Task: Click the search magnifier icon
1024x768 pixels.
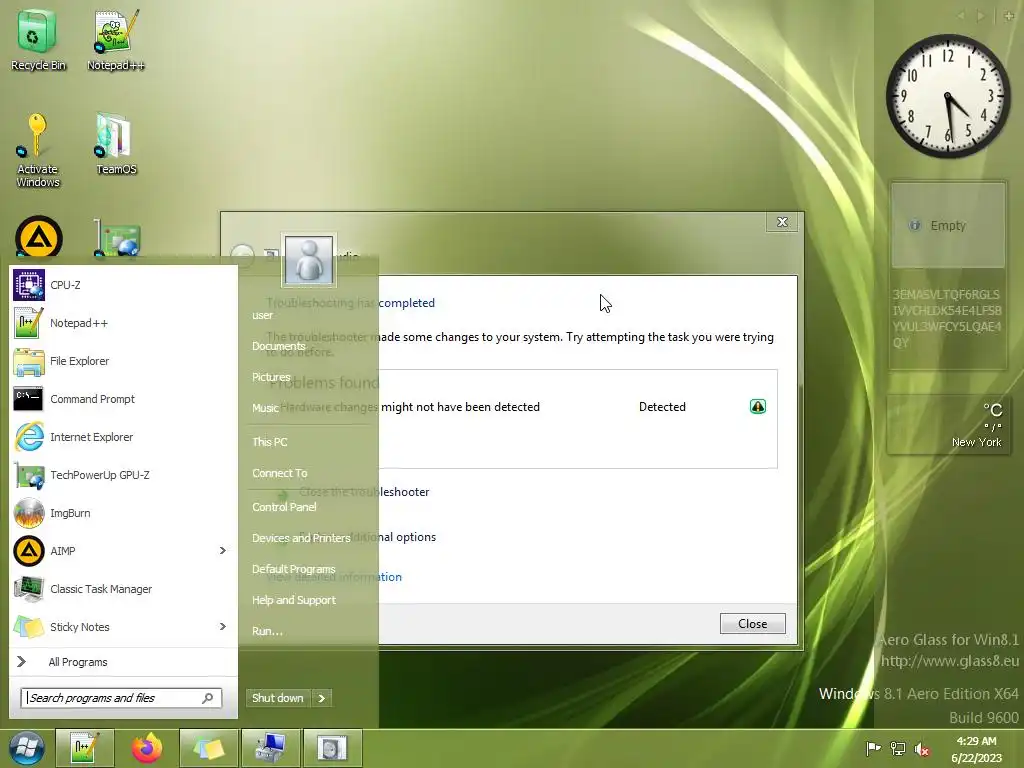Action: pyautogui.click(x=208, y=698)
